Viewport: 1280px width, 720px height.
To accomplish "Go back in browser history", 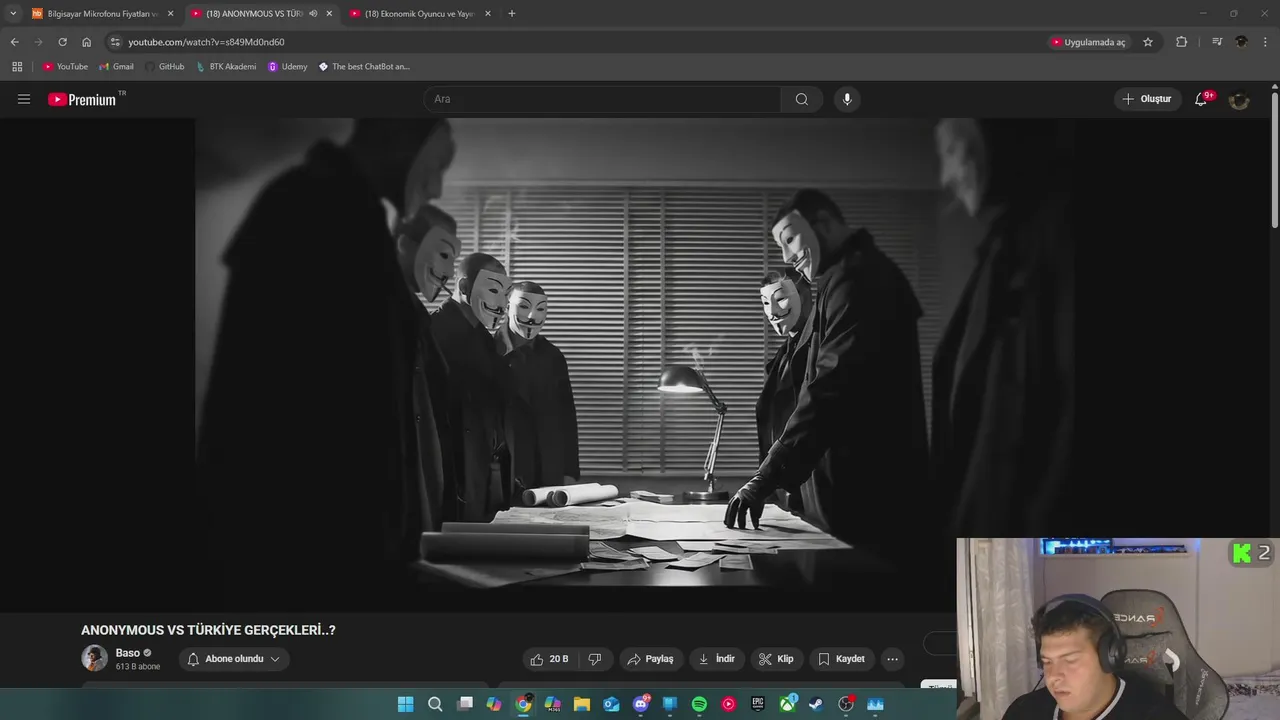I will (x=14, y=42).
